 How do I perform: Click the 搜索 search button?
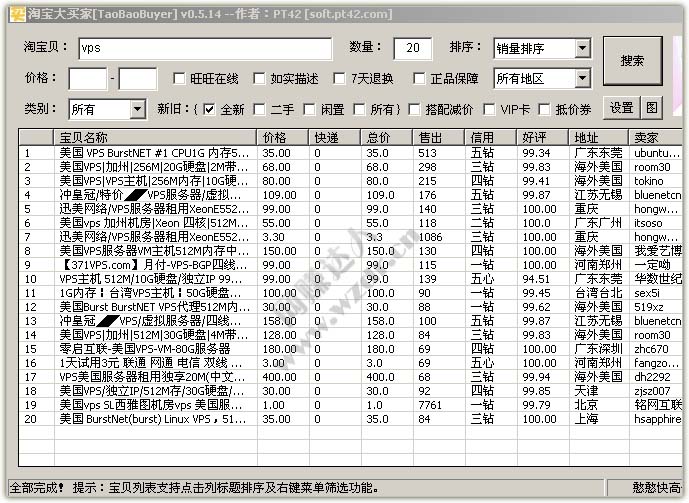pos(632,61)
